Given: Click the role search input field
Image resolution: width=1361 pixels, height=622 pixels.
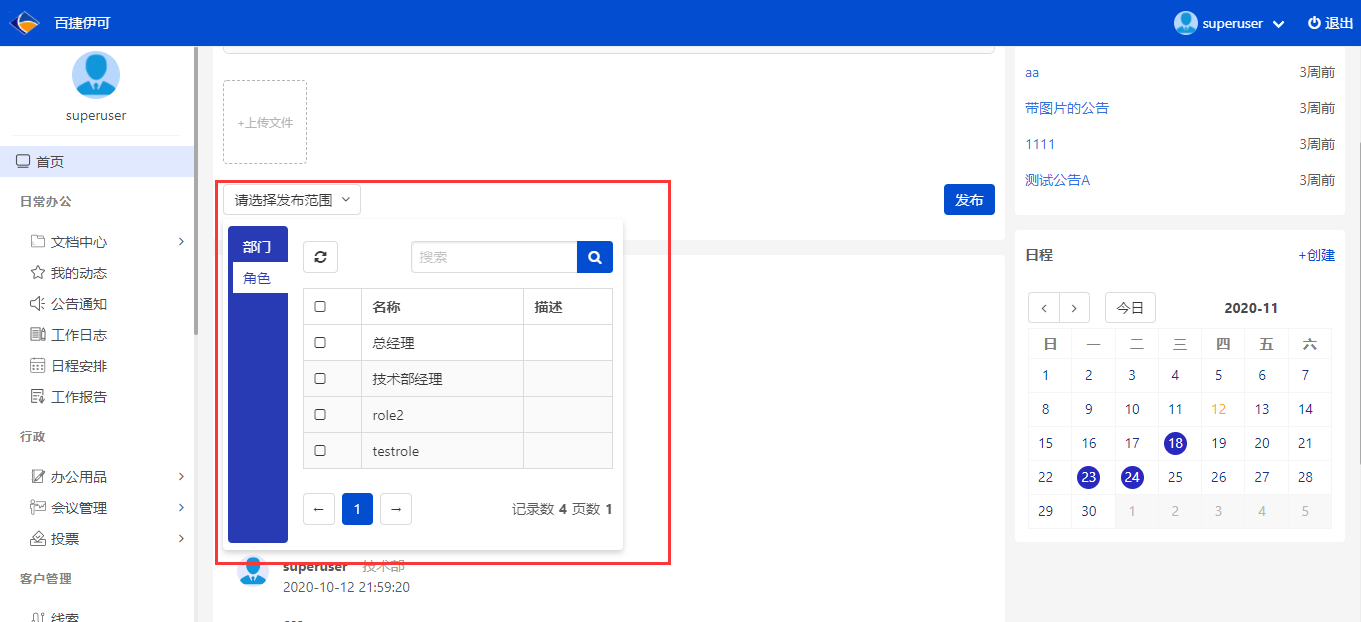Looking at the screenshot, I should [494, 257].
